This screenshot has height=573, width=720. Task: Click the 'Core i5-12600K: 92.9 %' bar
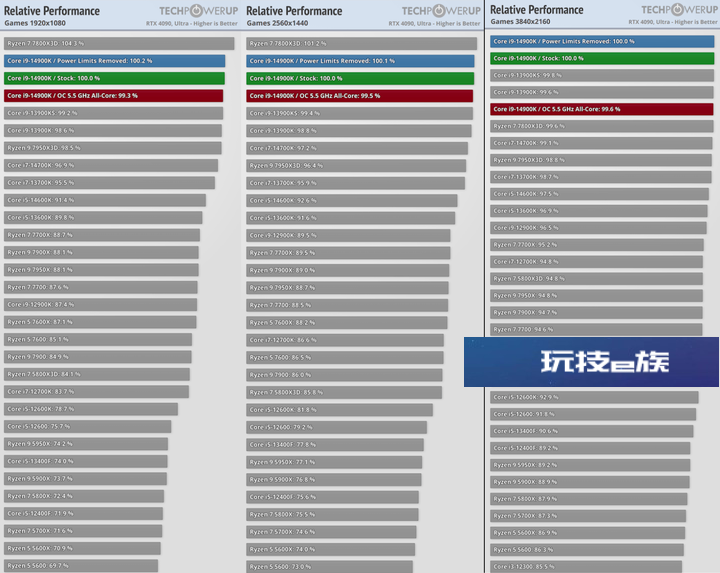coord(595,398)
